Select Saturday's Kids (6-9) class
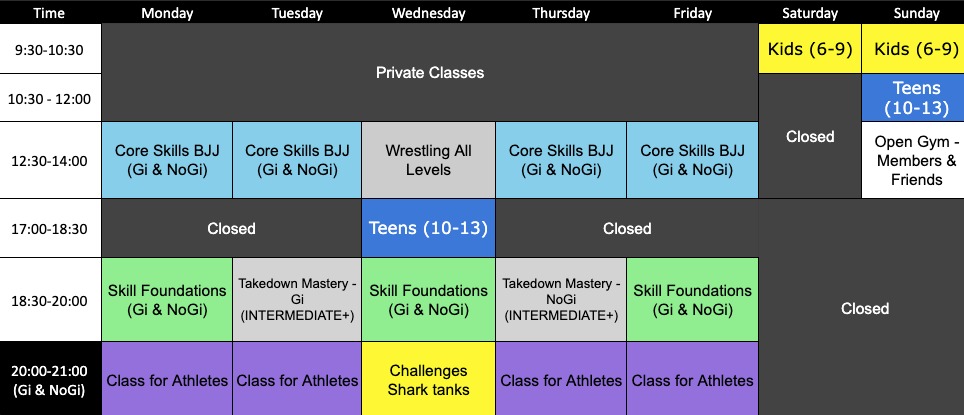964x415 pixels. 810,49
